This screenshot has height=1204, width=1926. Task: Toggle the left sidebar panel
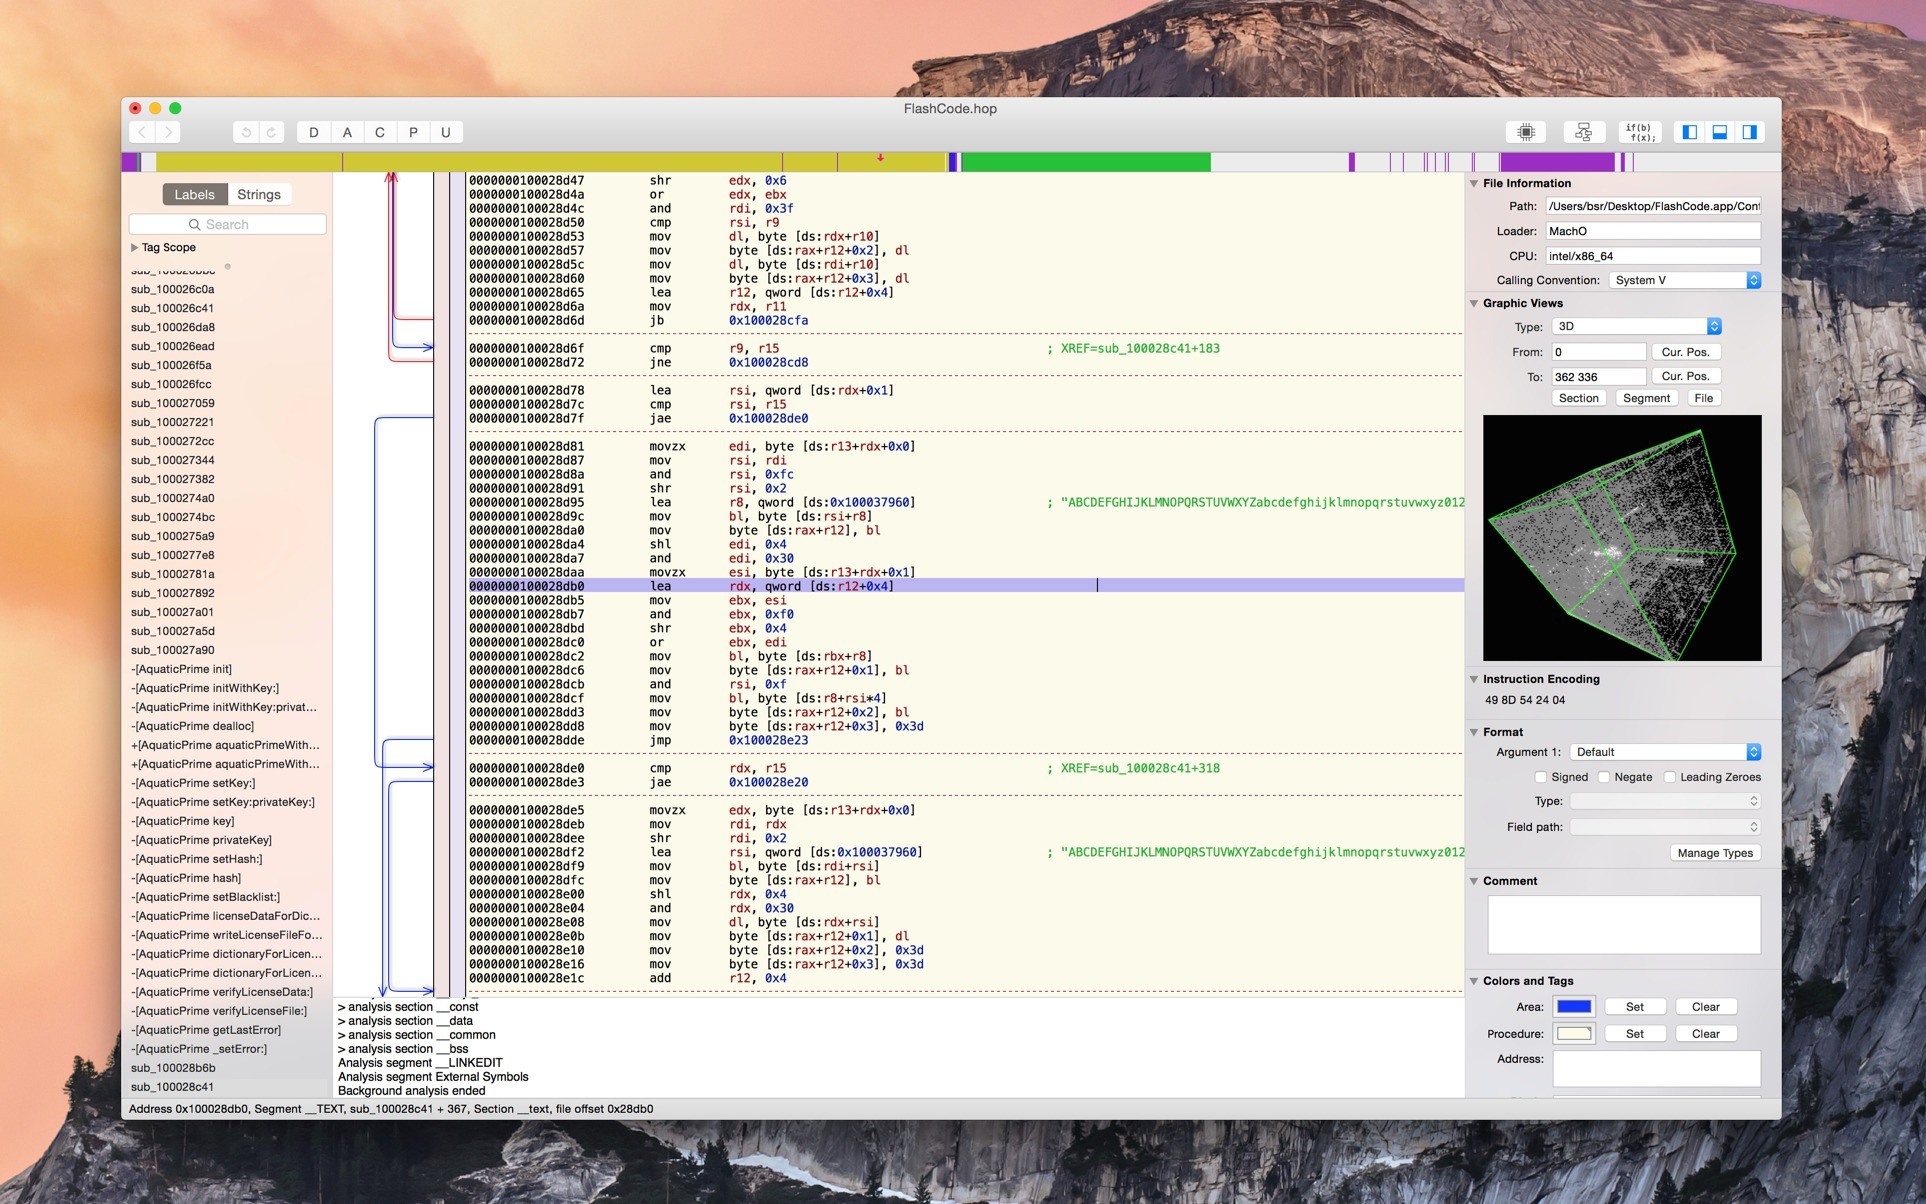pyautogui.click(x=1690, y=132)
